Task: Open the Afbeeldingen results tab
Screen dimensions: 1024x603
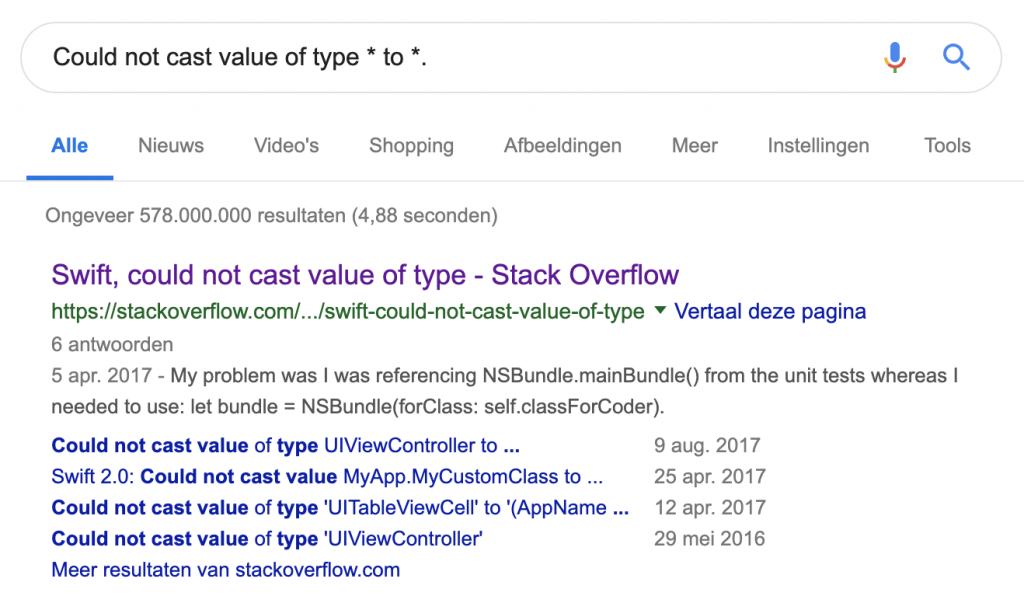Action: (x=562, y=146)
